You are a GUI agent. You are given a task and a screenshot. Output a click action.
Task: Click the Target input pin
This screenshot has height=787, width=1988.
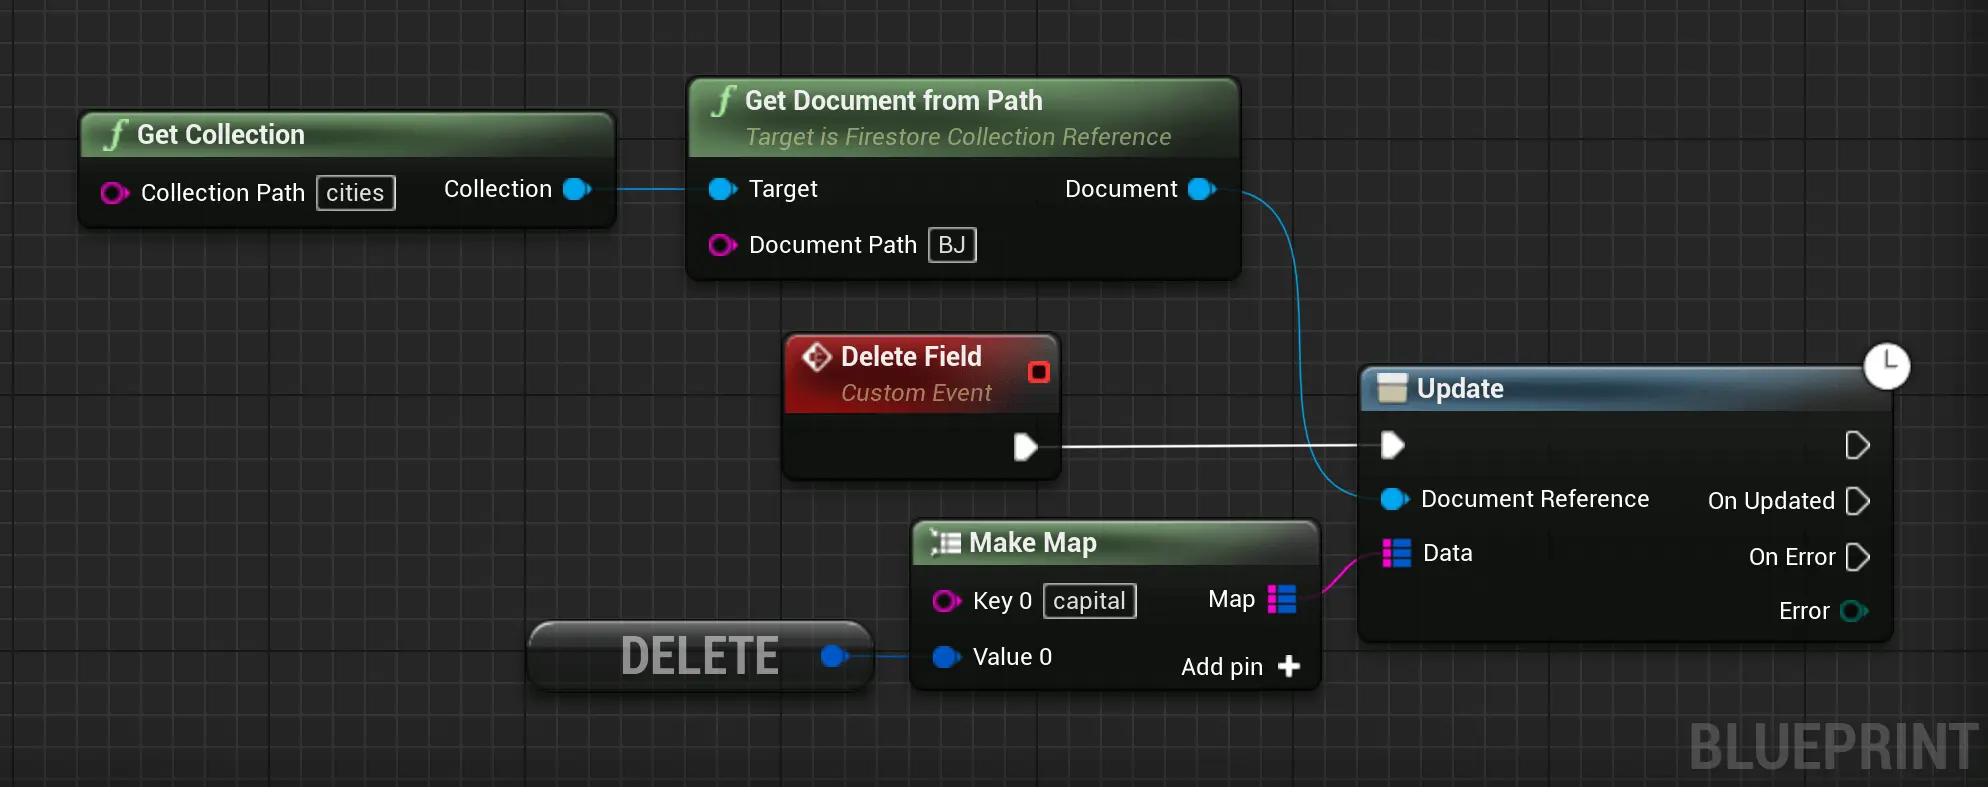(722, 189)
